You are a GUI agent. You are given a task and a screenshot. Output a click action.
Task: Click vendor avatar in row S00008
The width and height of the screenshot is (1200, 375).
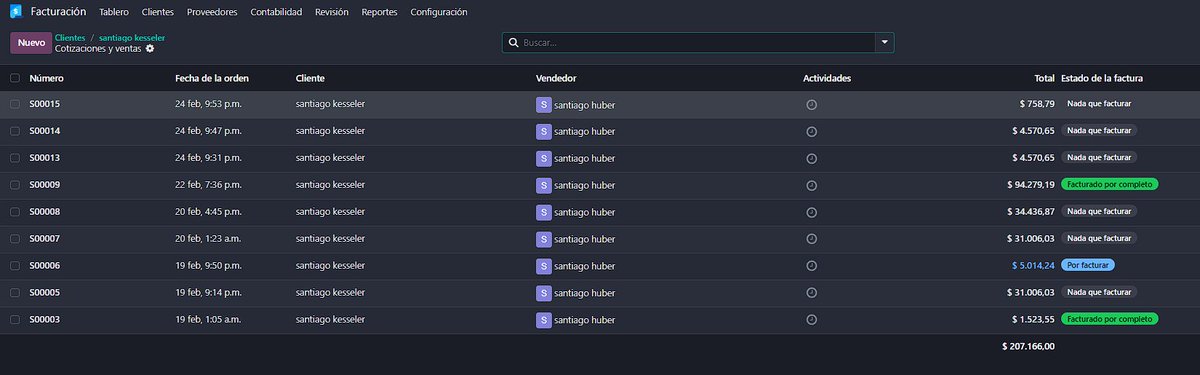544,212
